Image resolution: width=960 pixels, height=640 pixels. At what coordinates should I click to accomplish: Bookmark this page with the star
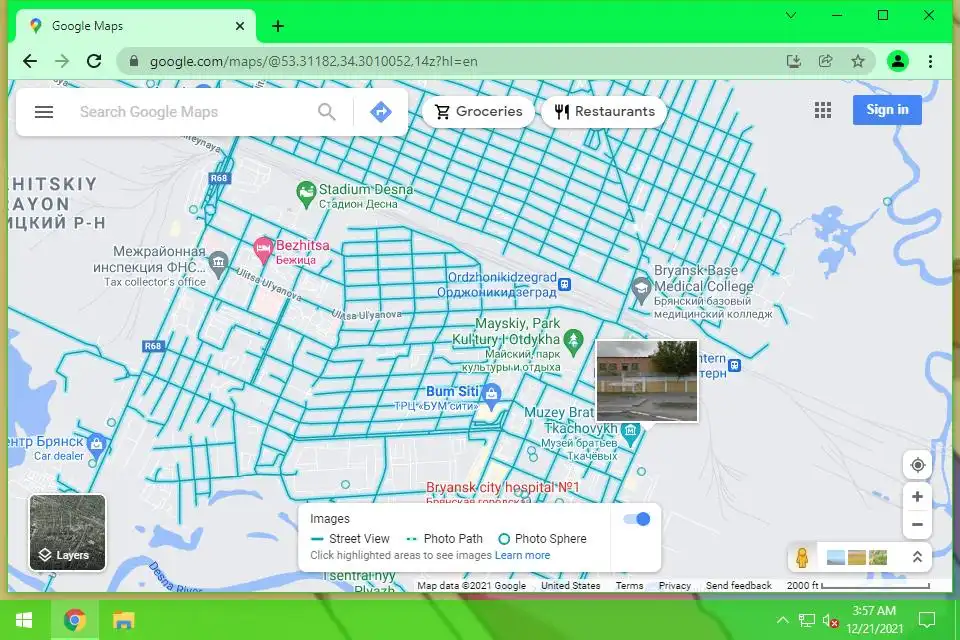[x=858, y=61]
